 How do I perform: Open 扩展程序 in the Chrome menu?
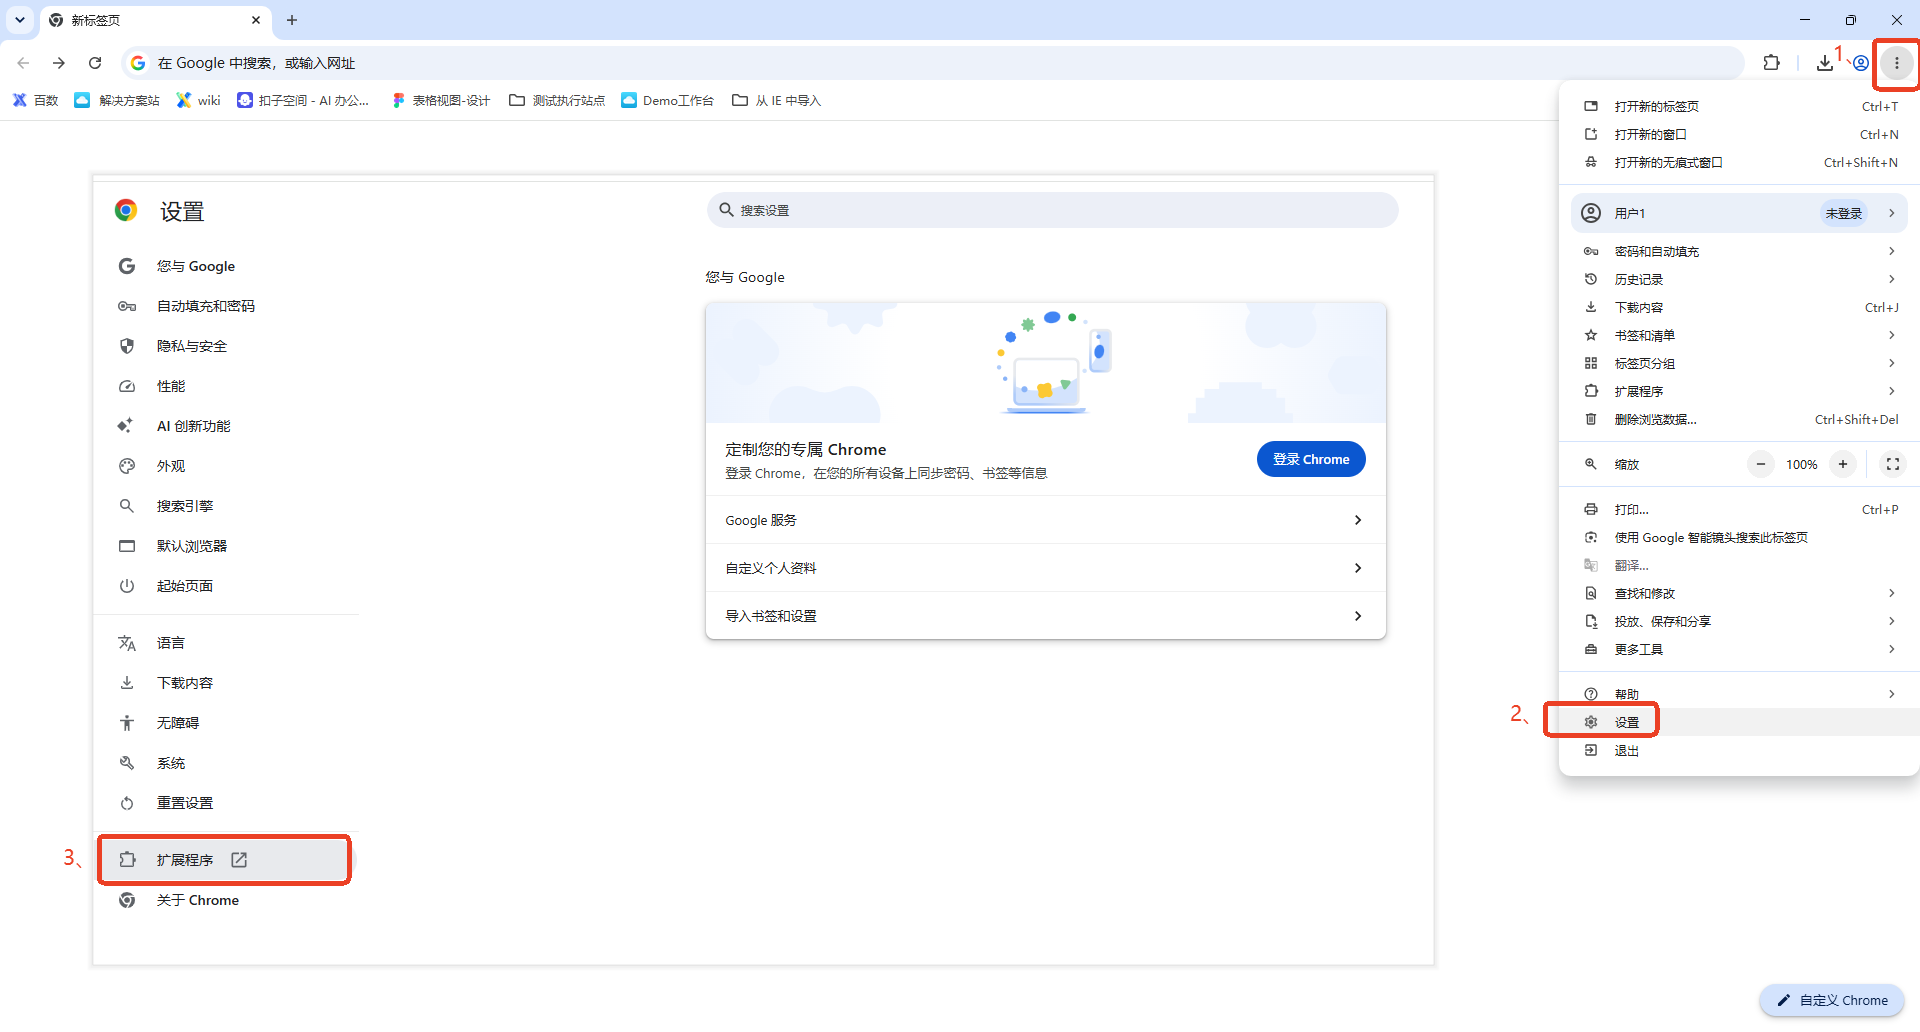click(x=1739, y=391)
